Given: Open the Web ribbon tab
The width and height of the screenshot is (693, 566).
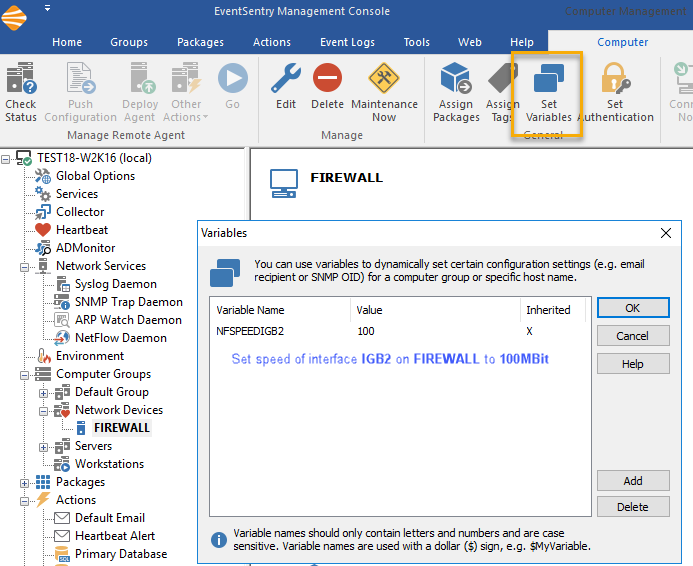Looking at the screenshot, I should point(469,42).
